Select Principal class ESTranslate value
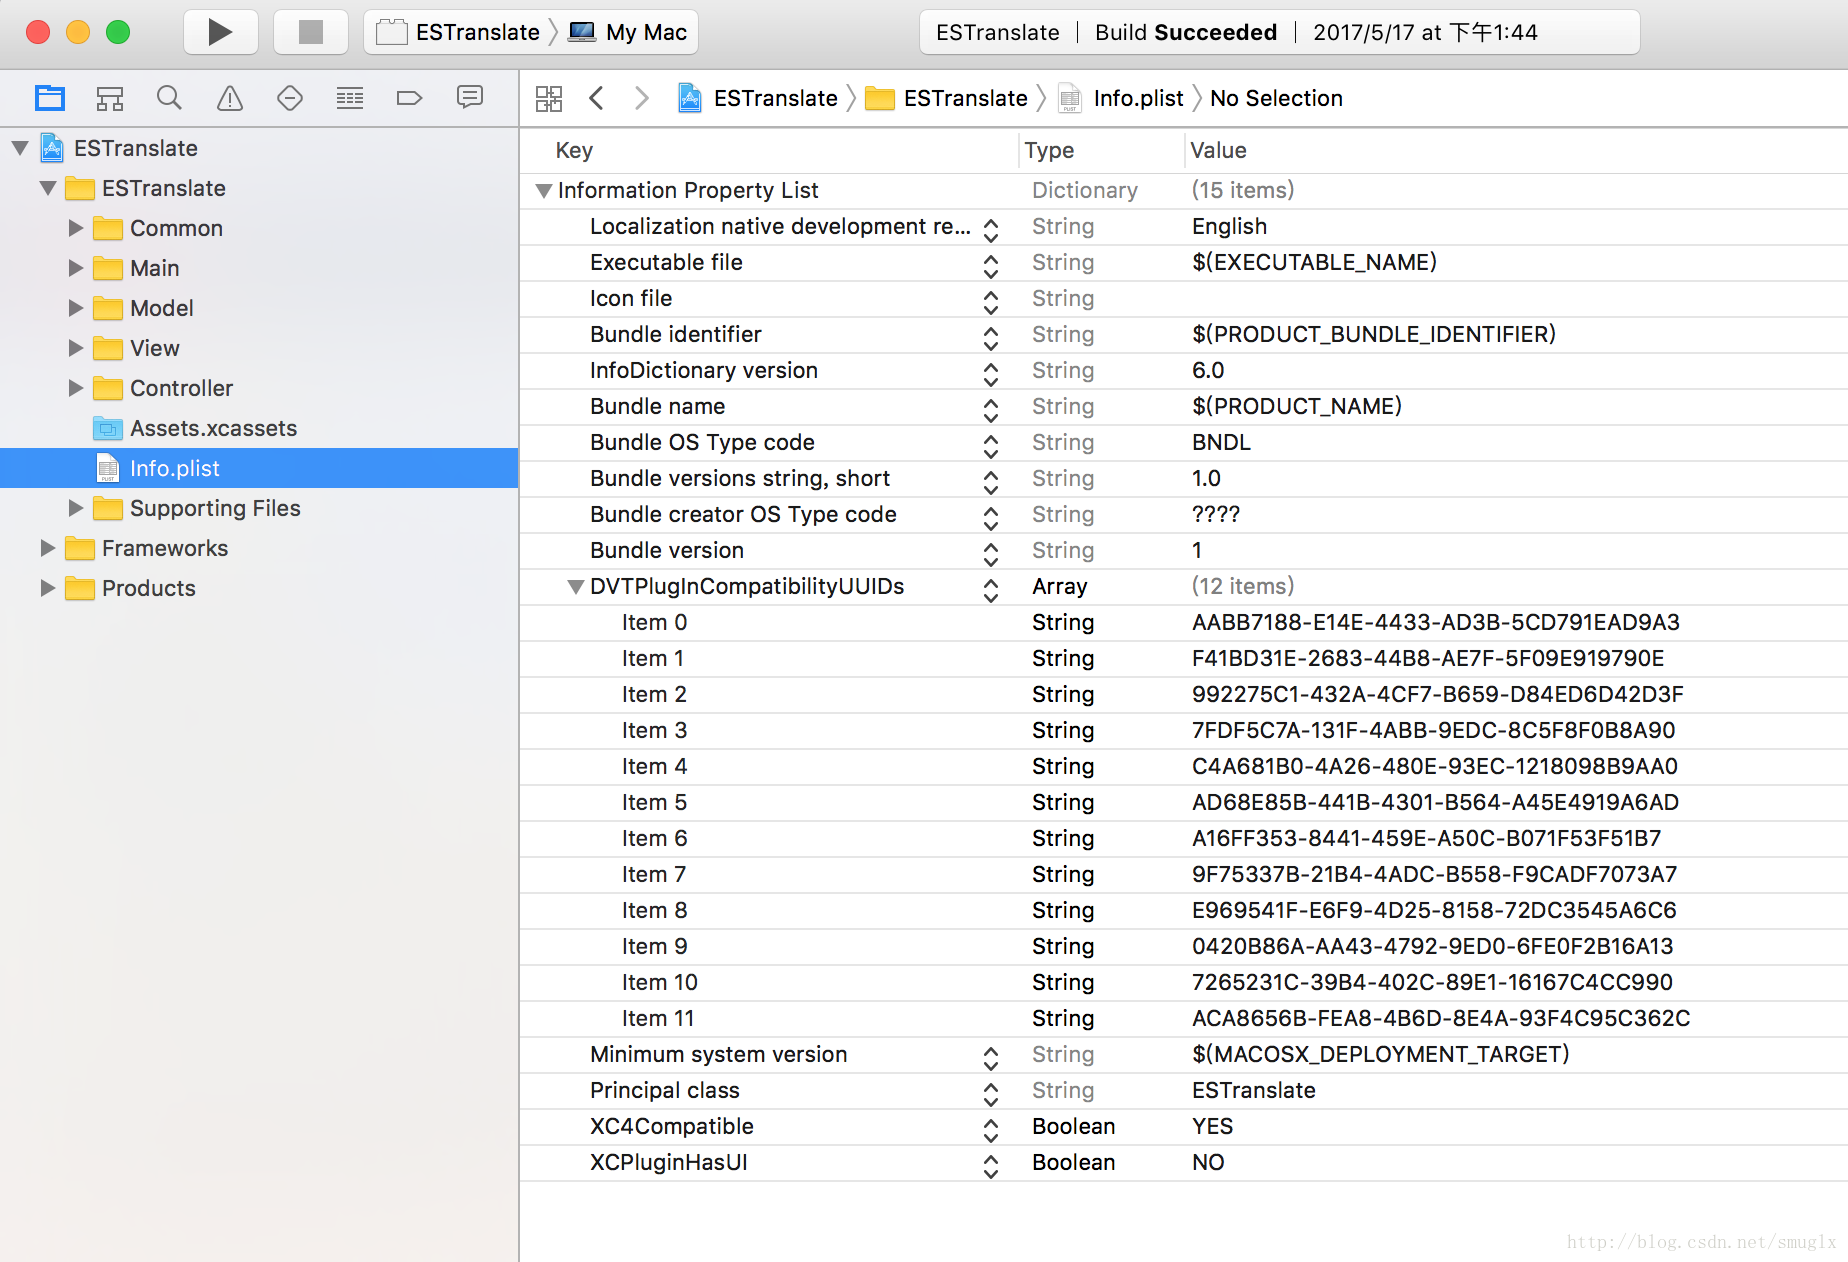Screen dimensions: 1848x1262 tap(1253, 1090)
